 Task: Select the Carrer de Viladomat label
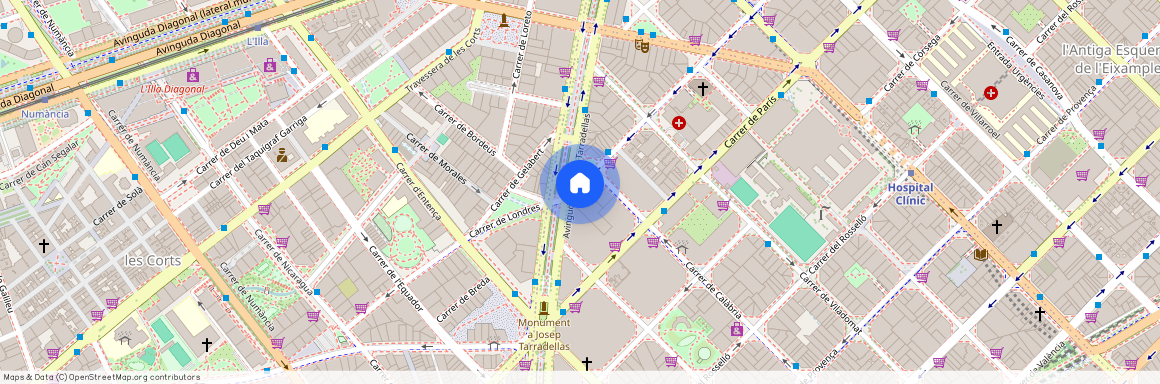[x=832, y=303]
